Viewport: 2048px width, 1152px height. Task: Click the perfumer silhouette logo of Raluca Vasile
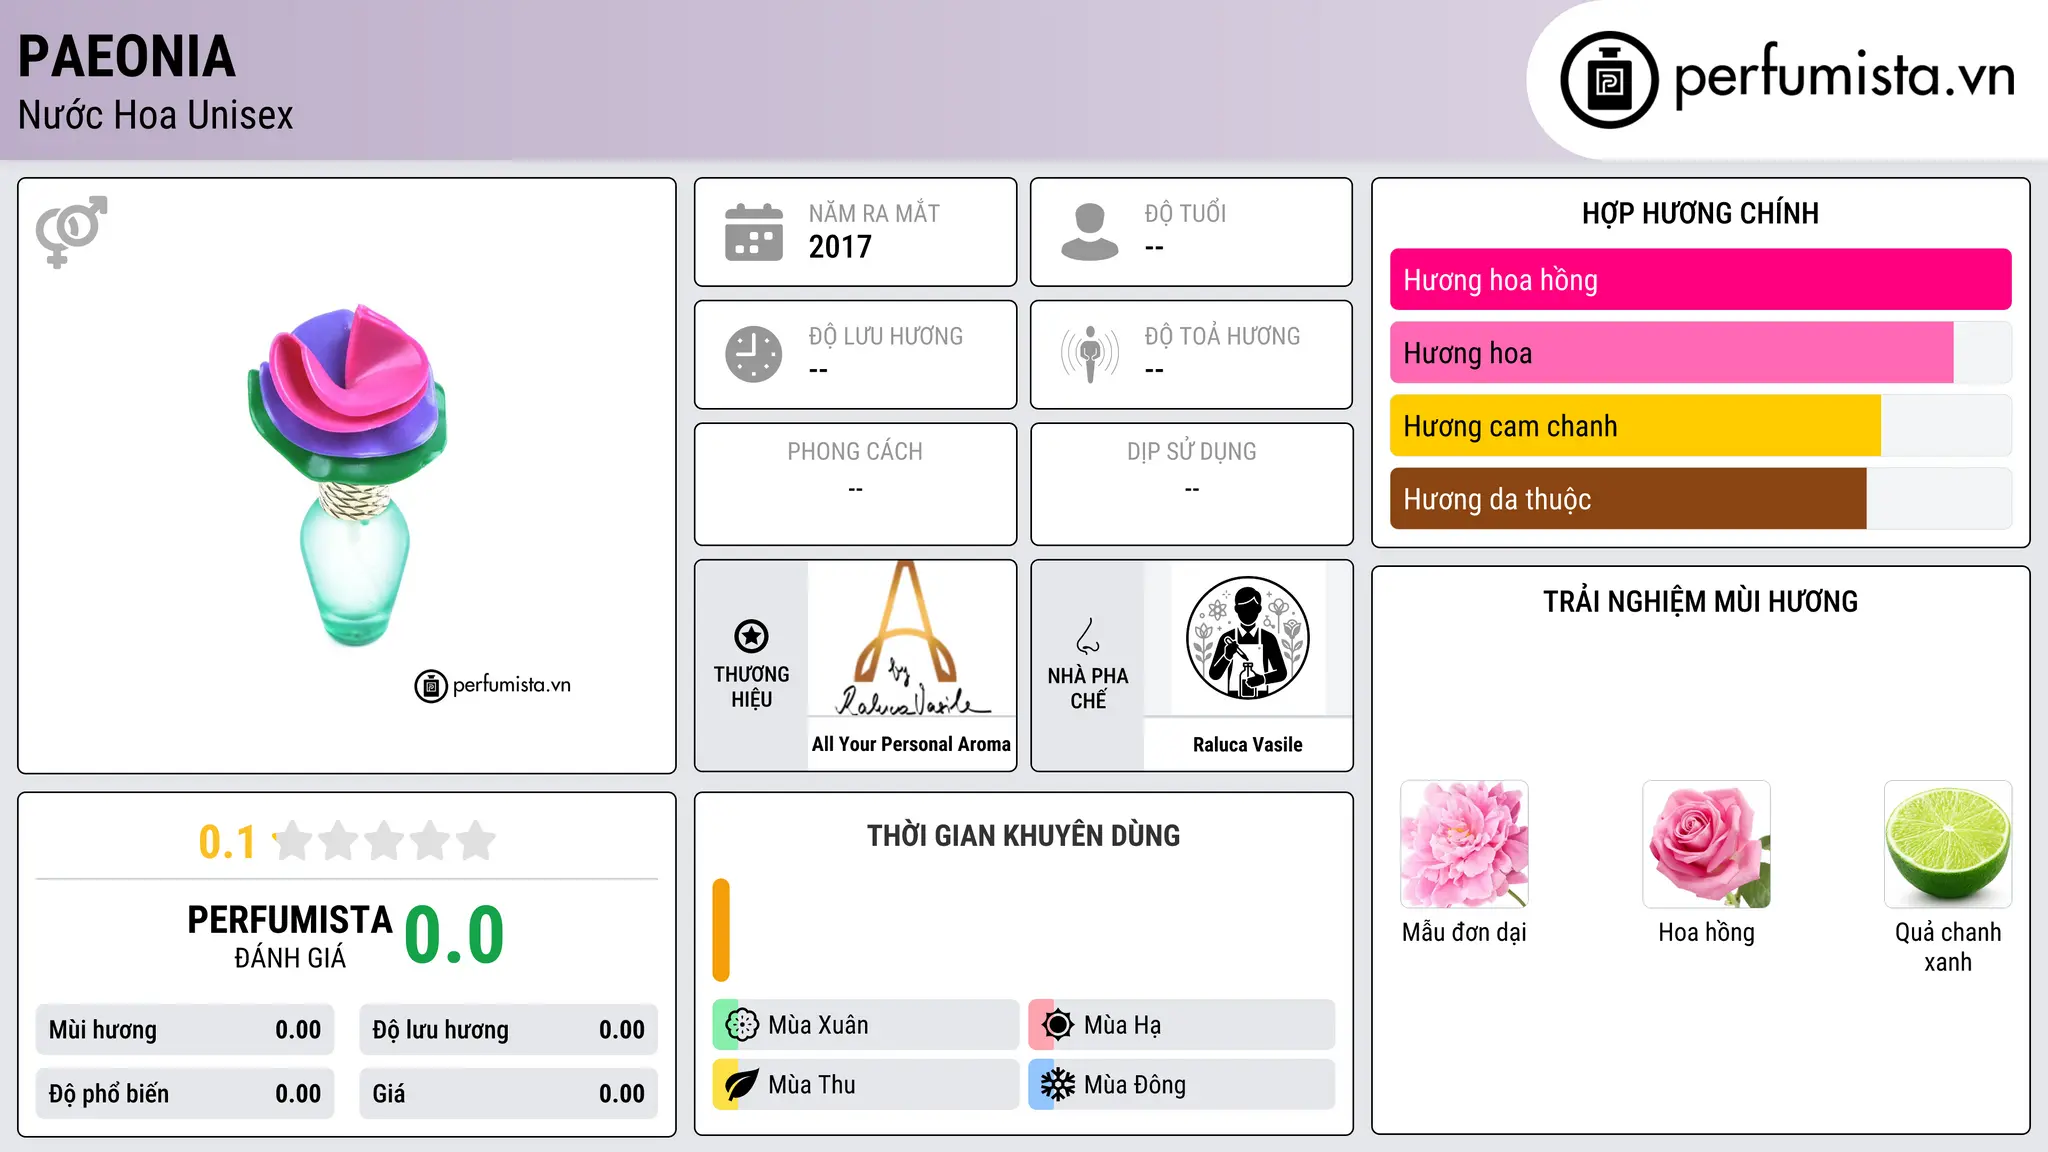(x=1248, y=638)
